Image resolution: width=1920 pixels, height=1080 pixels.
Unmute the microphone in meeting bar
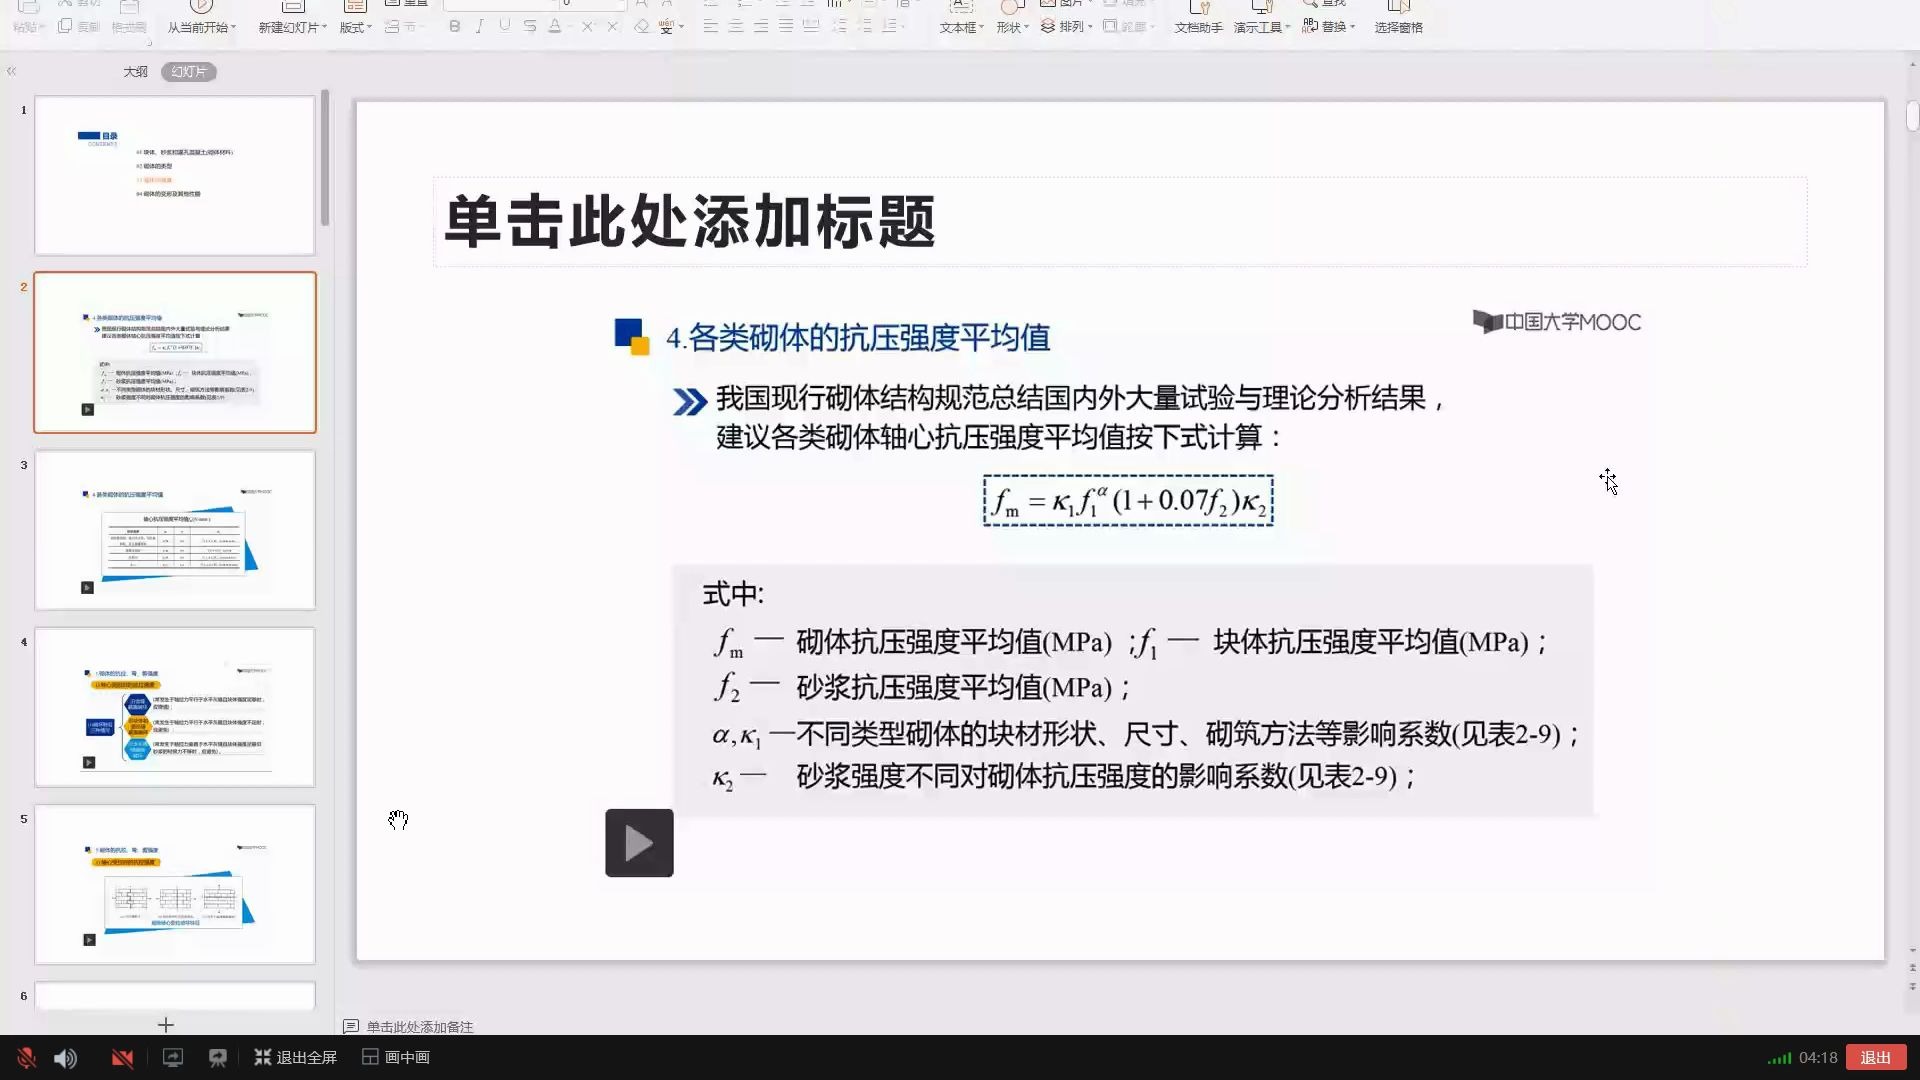[26, 1058]
